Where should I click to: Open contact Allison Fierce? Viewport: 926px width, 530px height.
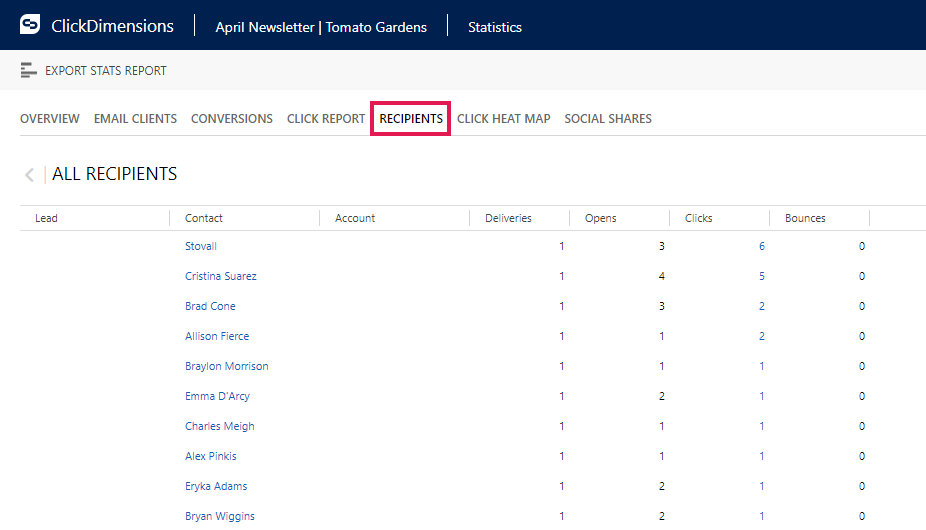coord(217,336)
